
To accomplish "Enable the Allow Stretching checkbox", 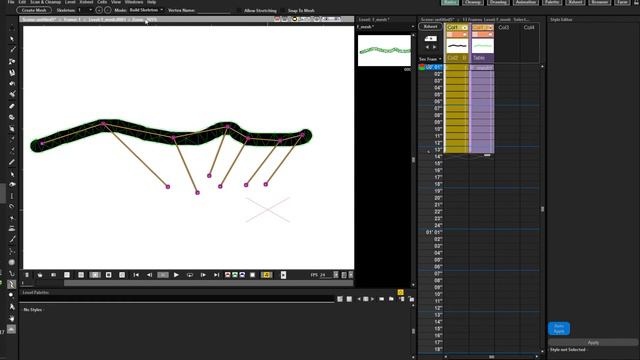I will tap(240, 11).
